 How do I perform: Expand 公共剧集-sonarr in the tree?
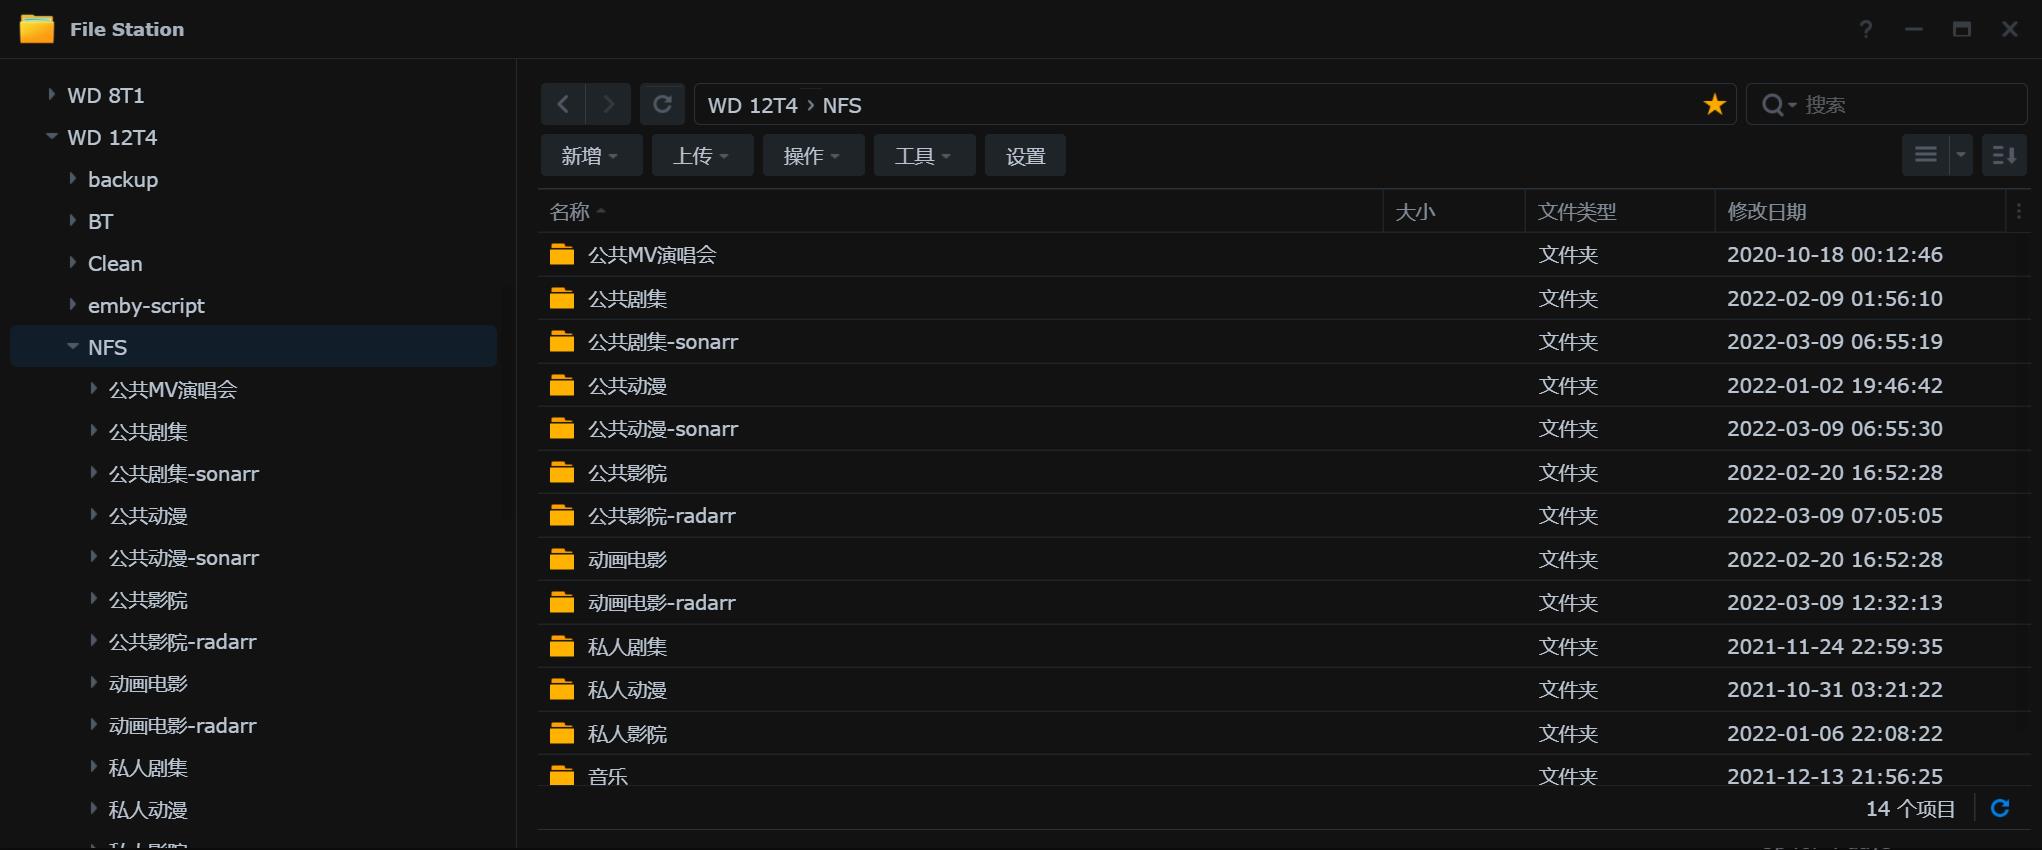[93, 472]
